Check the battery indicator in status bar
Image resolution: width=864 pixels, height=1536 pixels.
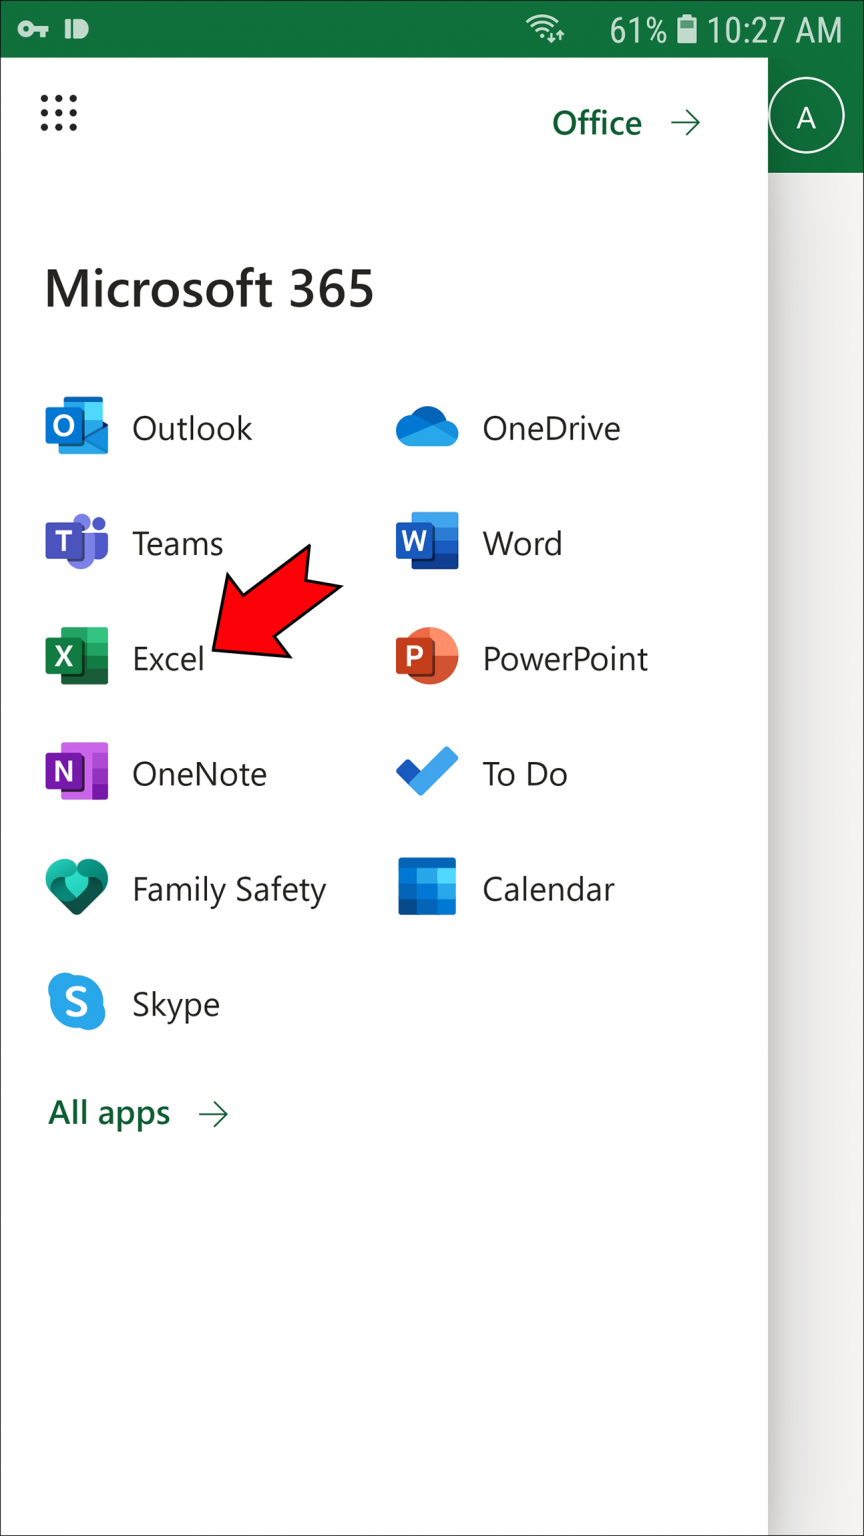coord(686,29)
